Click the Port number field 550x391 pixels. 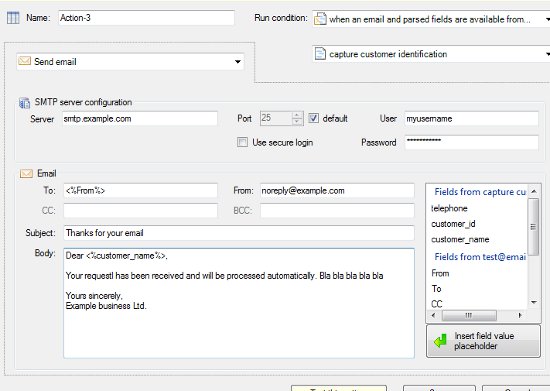(x=276, y=118)
